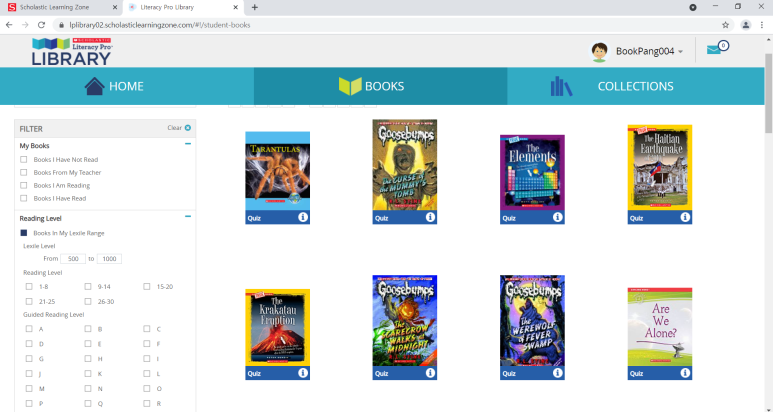Viewport: 773px width, 412px height.
Task: Click Quiz under Tarantulas
Action: click(254, 218)
